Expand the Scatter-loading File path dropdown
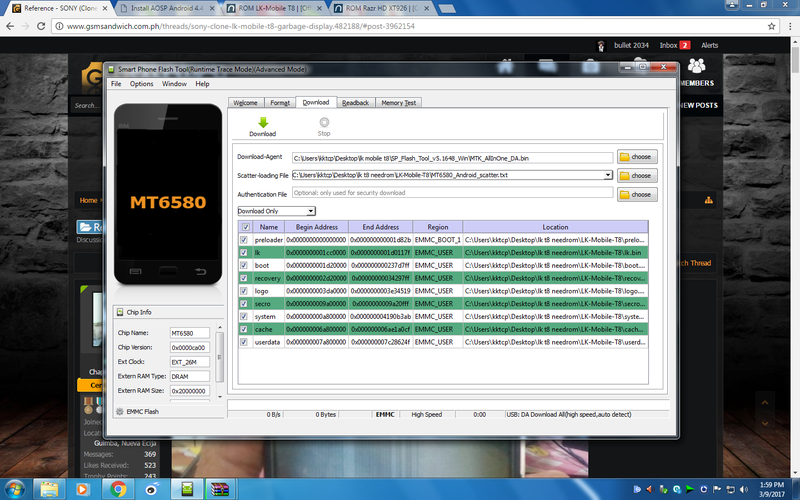Screen dimensions: 800x500 point(608,175)
